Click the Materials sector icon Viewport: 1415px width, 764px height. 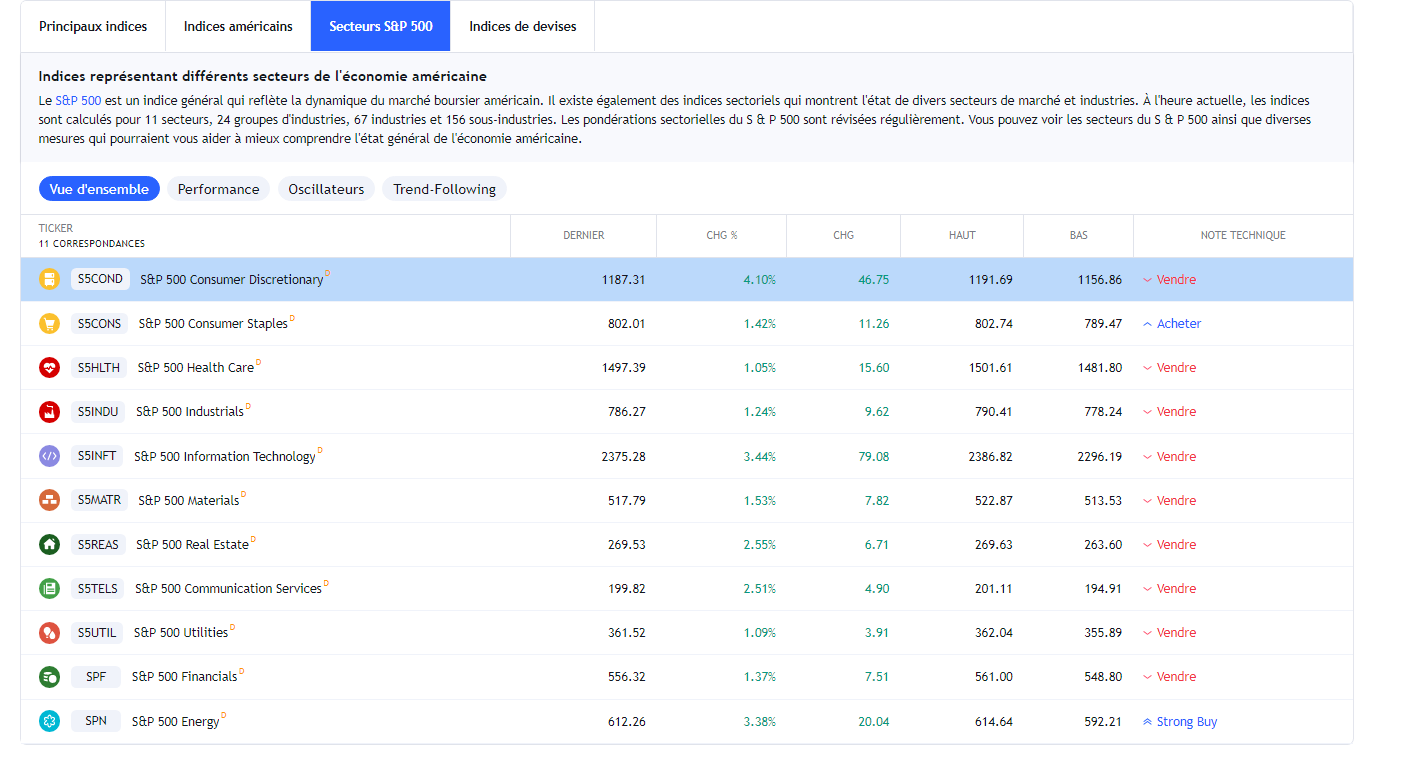(x=49, y=500)
